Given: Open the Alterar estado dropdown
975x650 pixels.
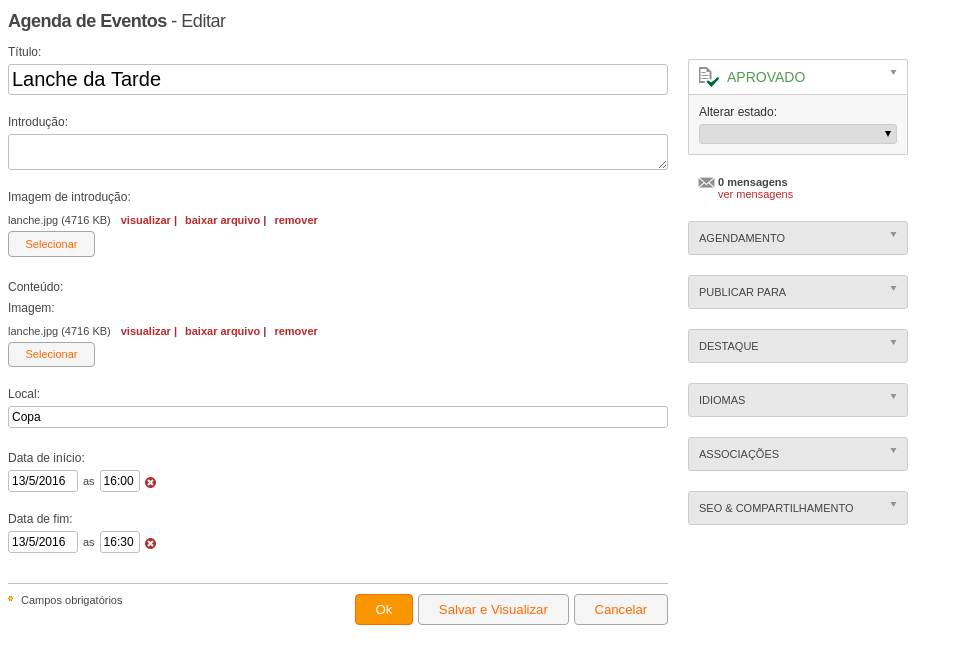Looking at the screenshot, I should (798, 134).
